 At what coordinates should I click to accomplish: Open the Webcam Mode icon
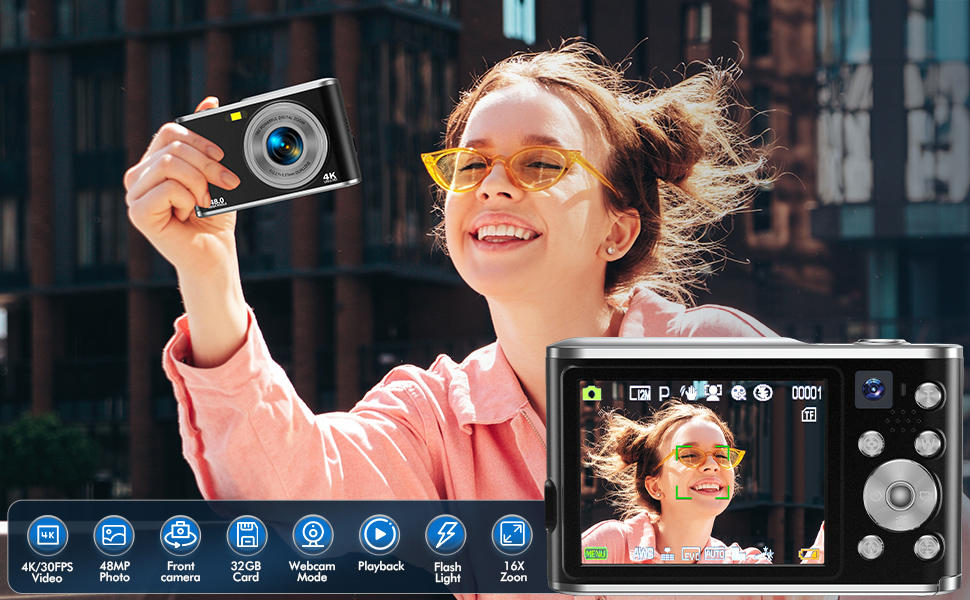coord(313,536)
